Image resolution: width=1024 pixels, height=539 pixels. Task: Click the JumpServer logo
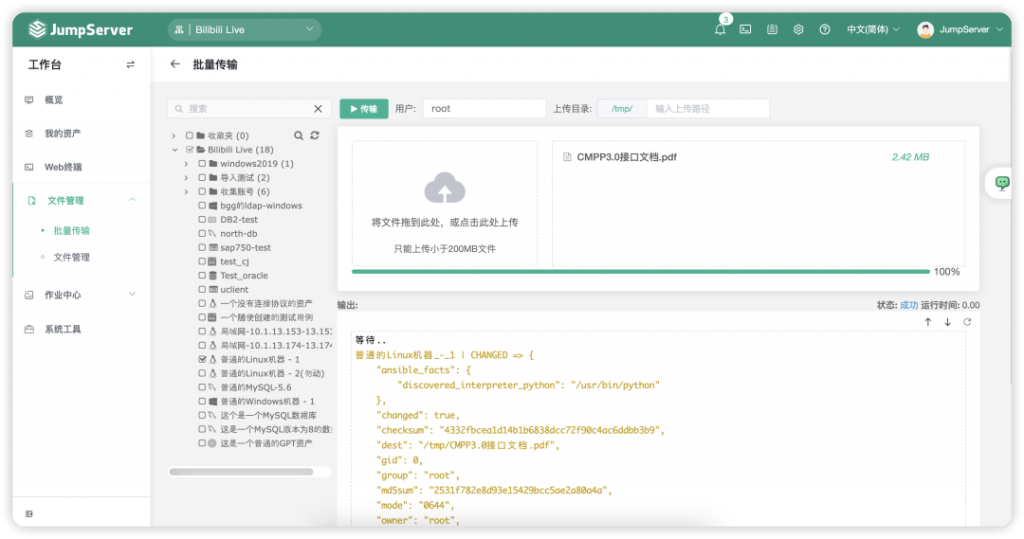[x=80, y=29]
